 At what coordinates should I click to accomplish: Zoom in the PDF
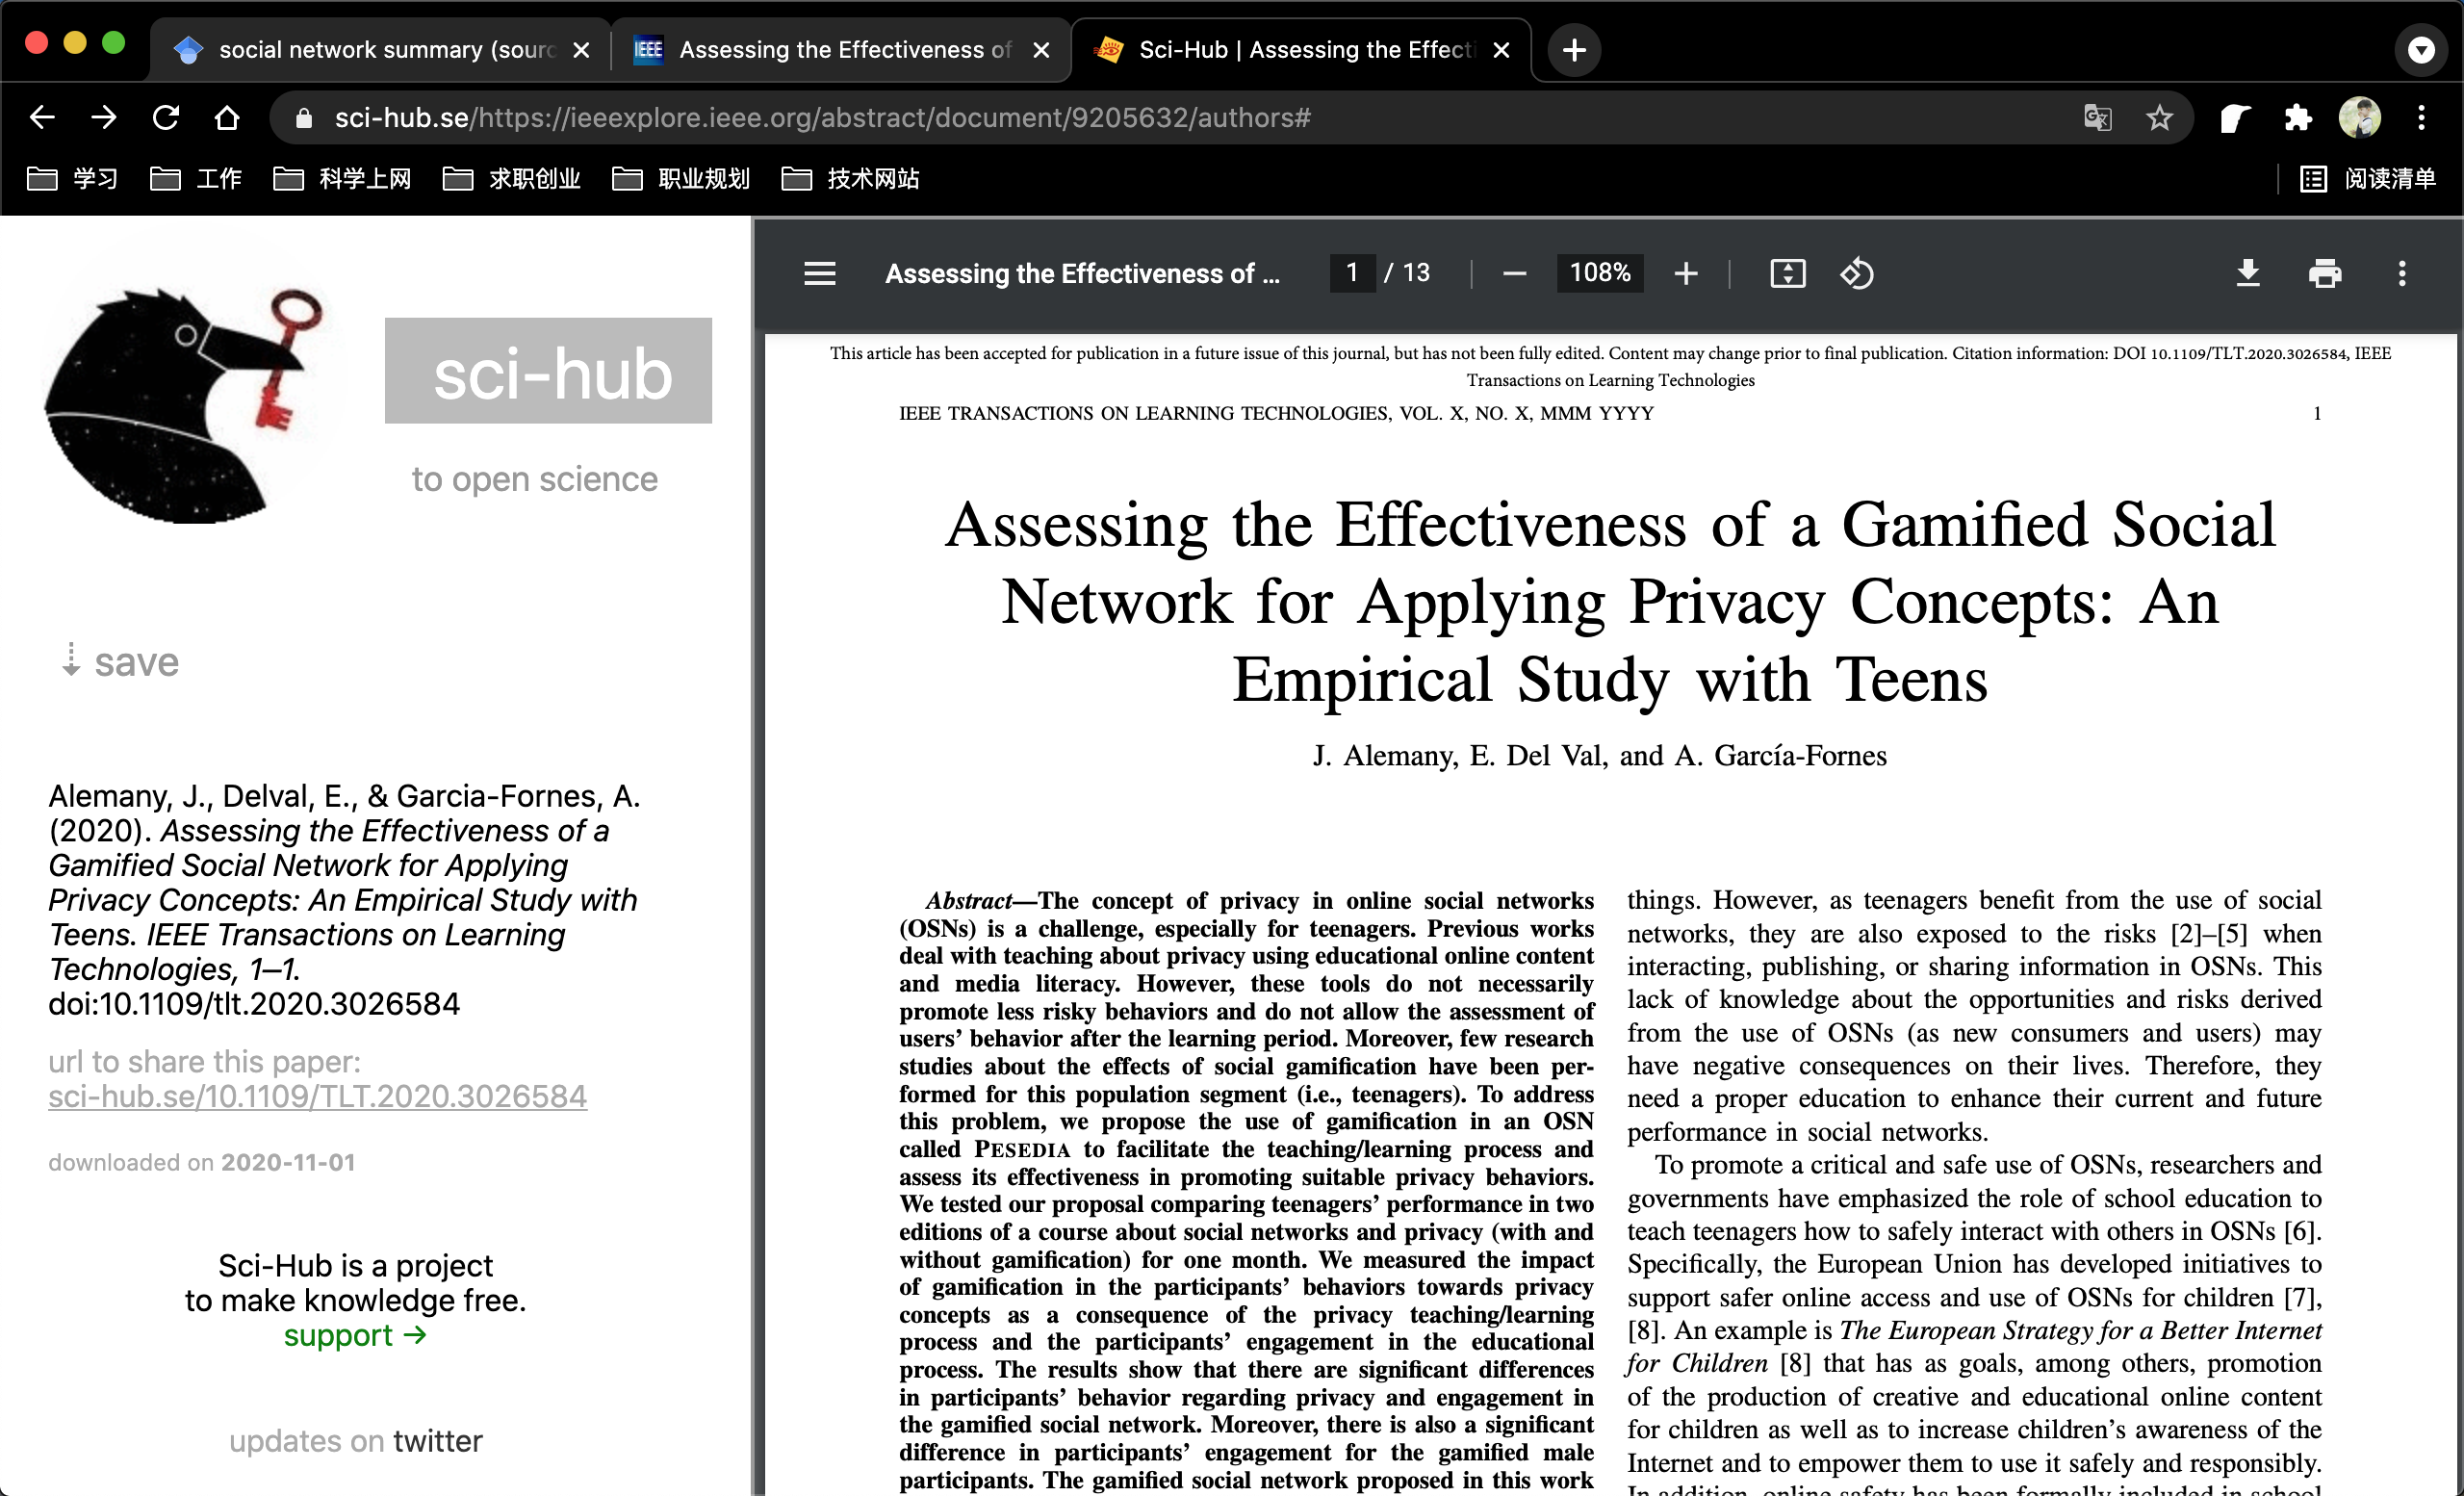pos(1686,273)
